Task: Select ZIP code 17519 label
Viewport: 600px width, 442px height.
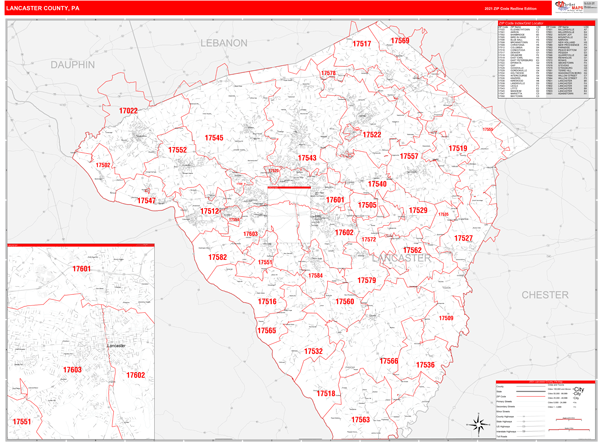Action: tap(458, 148)
